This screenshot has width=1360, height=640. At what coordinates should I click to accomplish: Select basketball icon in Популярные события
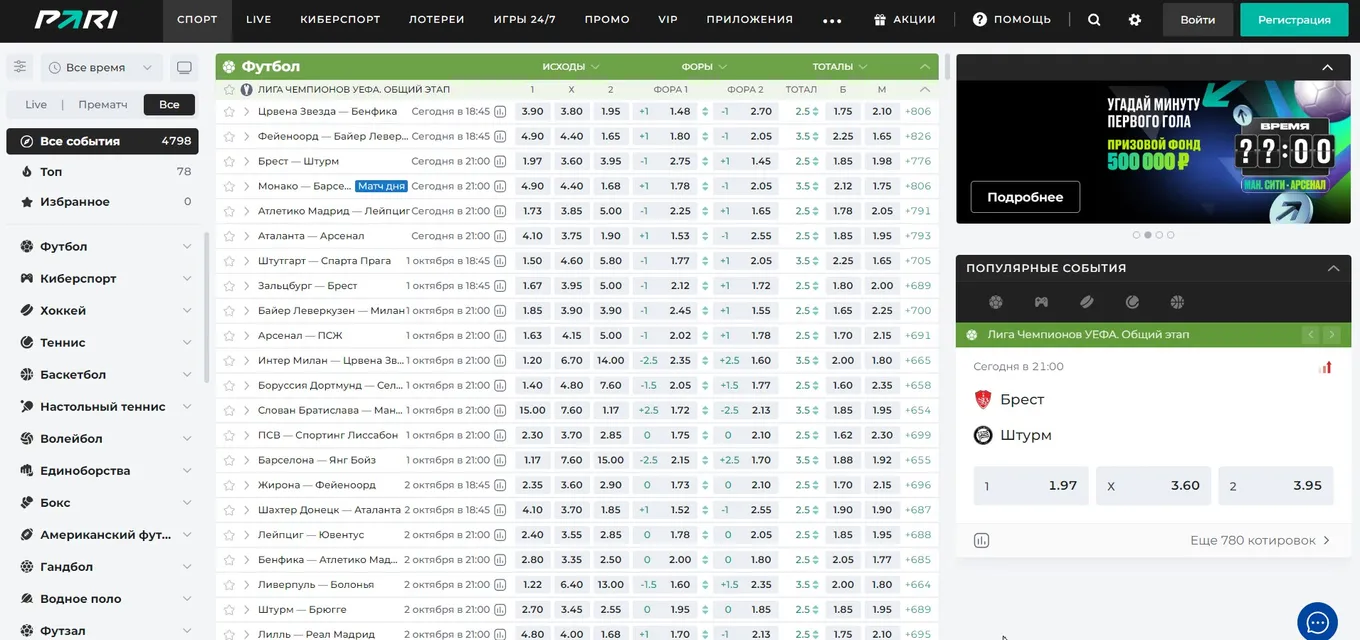tap(1177, 302)
